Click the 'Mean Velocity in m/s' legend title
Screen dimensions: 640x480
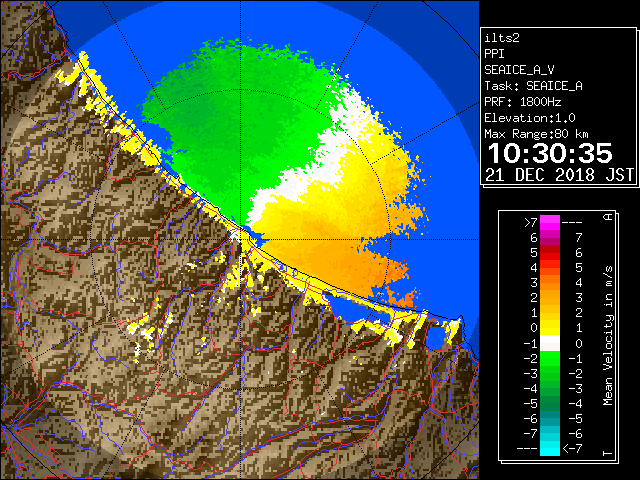pos(608,336)
